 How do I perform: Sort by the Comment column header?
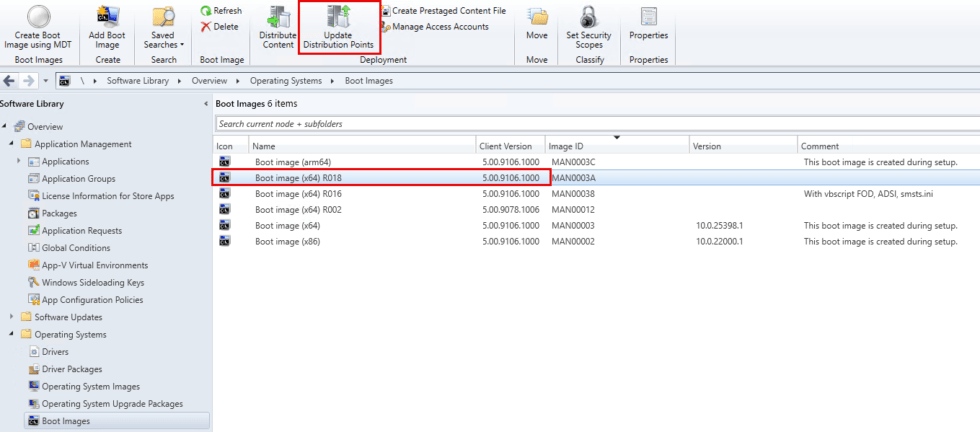(889, 146)
